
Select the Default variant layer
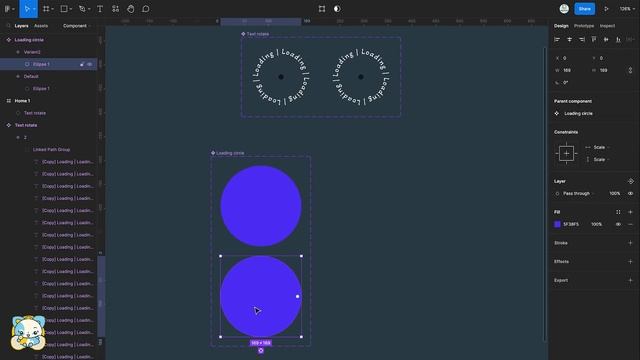[31, 76]
